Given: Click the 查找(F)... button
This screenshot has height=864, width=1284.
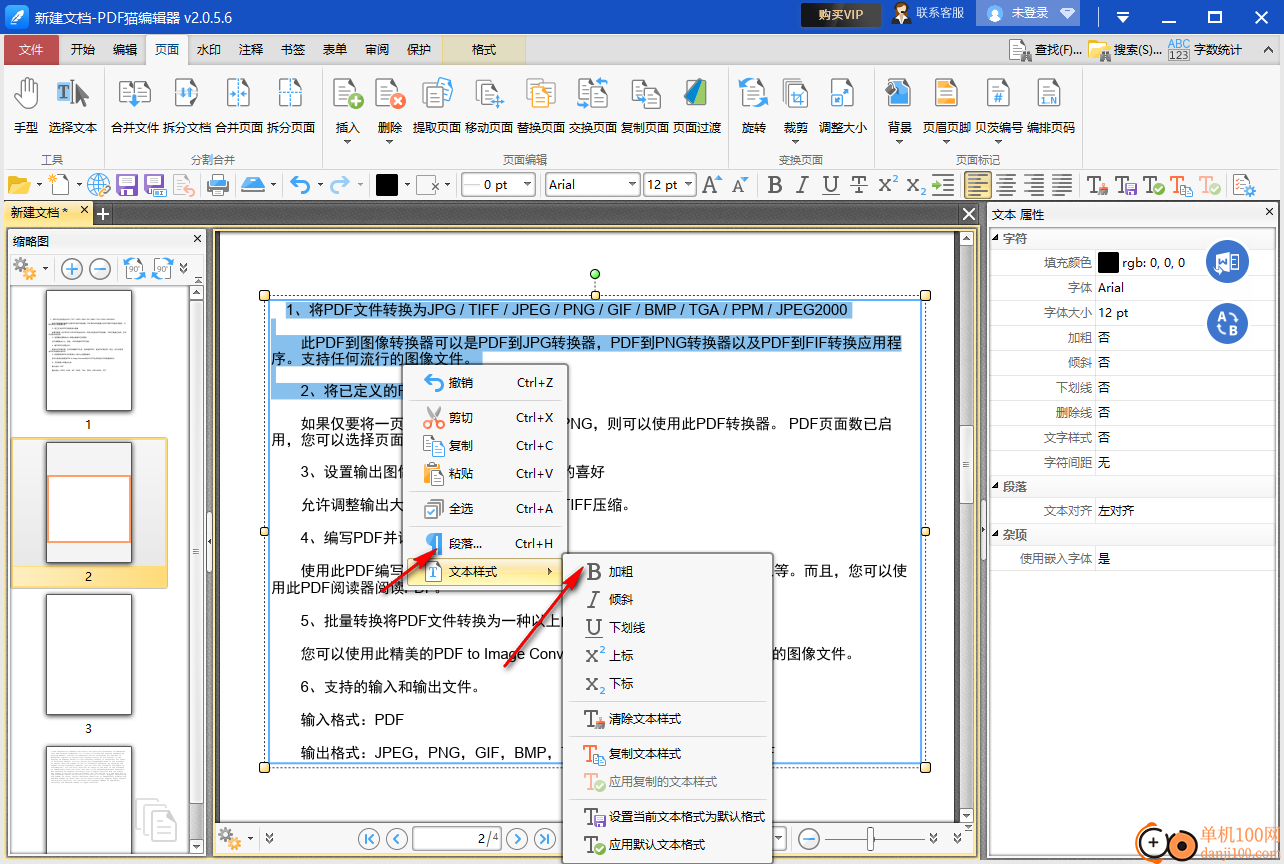Looking at the screenshot, I should pyautogui.click(x=1045, y=50).
